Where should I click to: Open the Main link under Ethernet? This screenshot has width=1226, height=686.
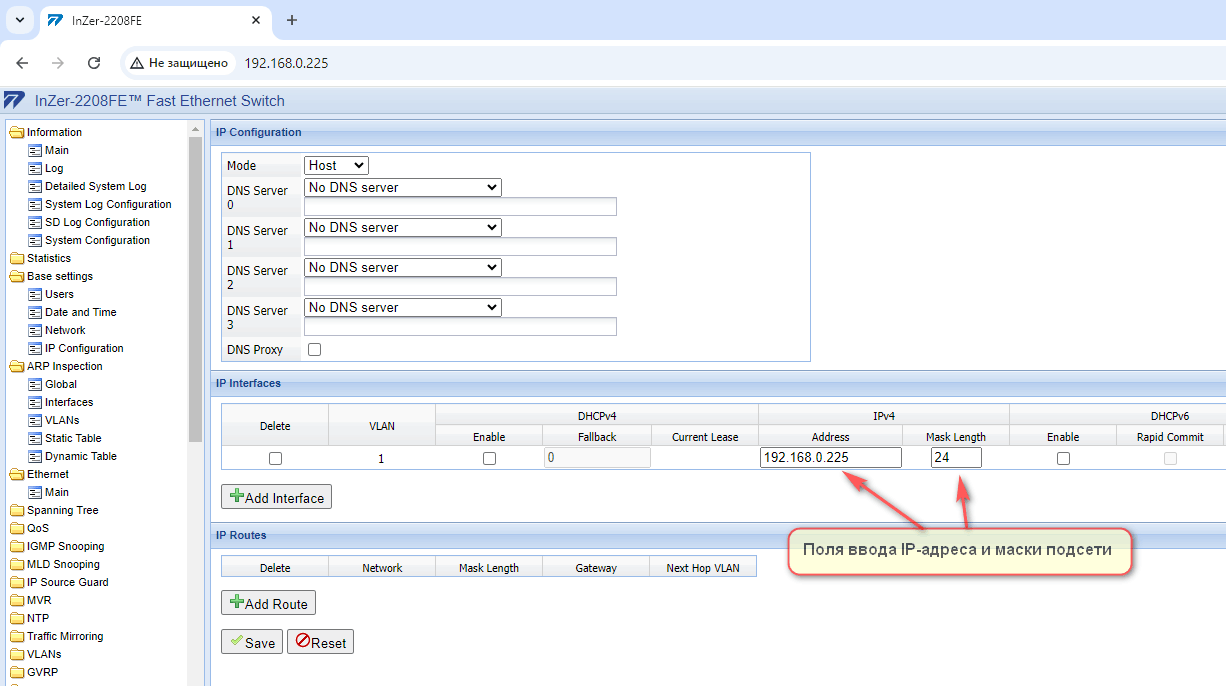click(x=57, y=492)
